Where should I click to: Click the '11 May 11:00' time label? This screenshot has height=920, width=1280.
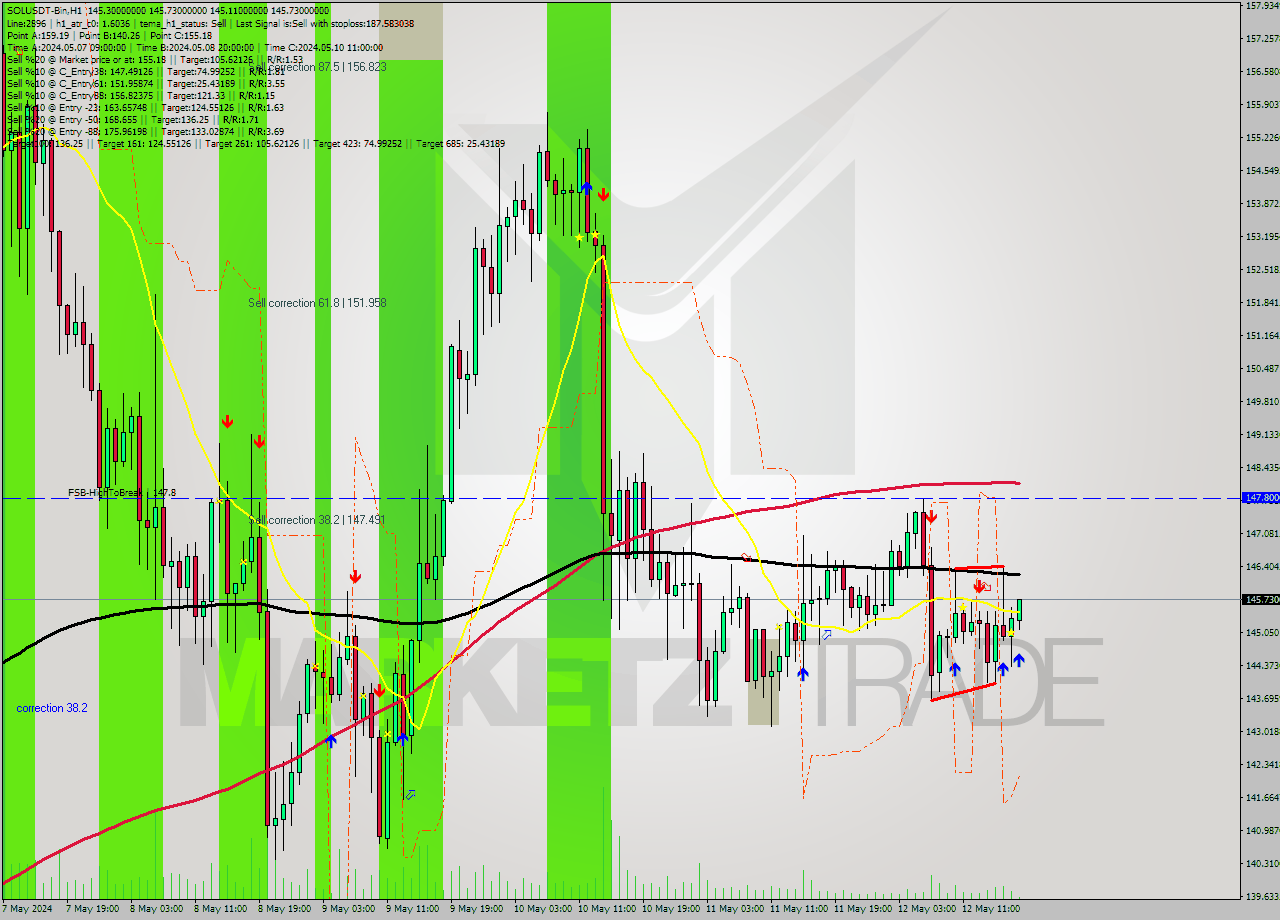[800, 909]
